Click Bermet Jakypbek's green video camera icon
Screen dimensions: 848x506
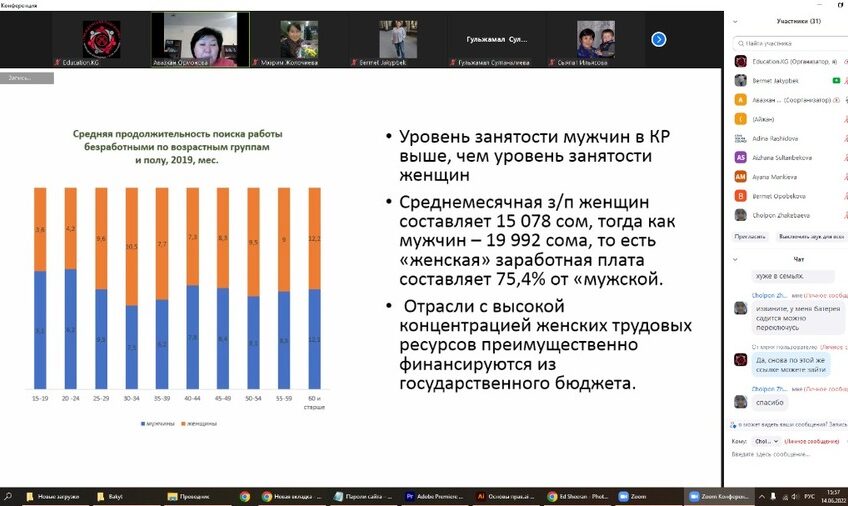click(835, 80)
